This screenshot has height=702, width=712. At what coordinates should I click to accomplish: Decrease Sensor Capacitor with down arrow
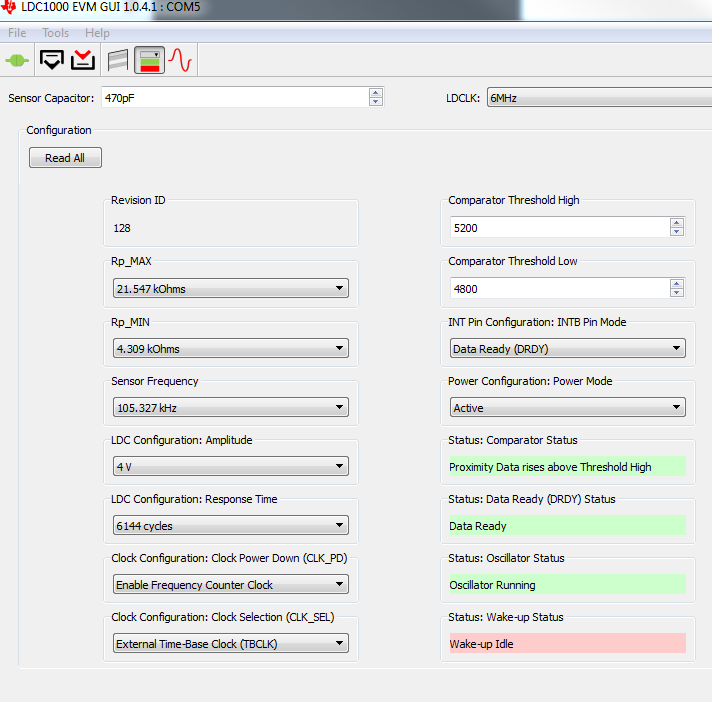(x=376, y=102)
